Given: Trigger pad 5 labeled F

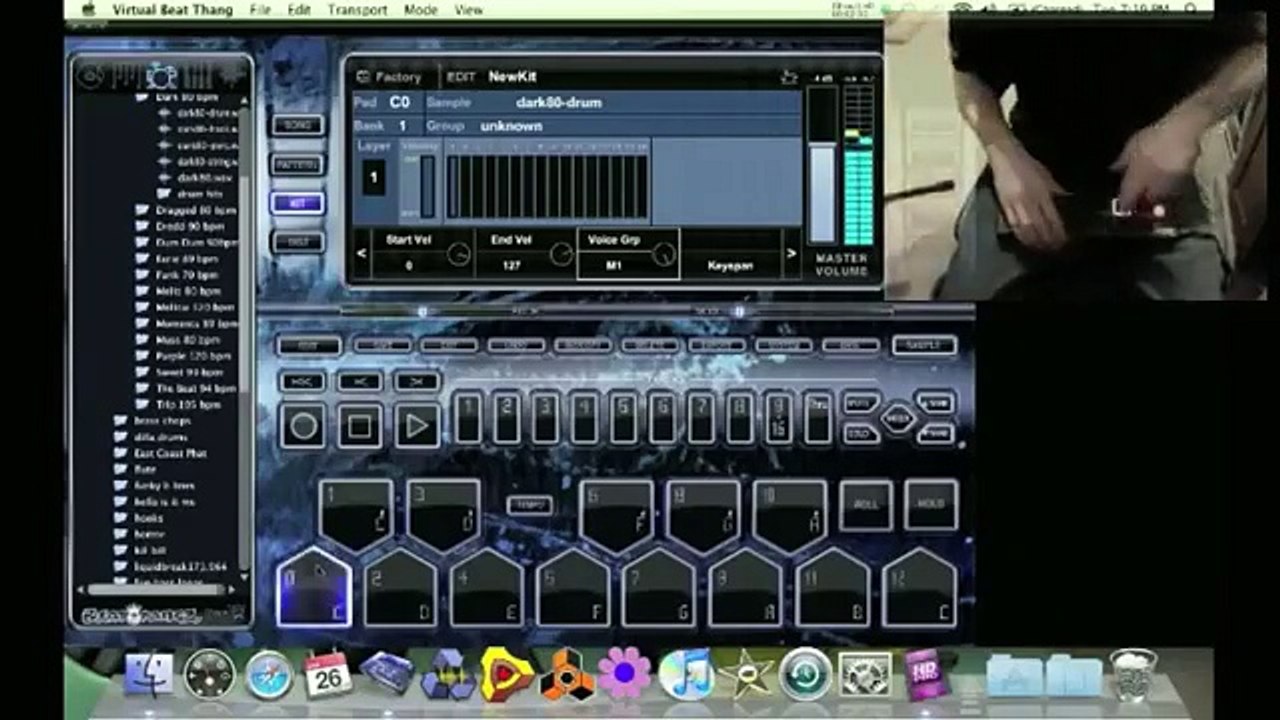Looking at the screenshot, I should [572, 588].
